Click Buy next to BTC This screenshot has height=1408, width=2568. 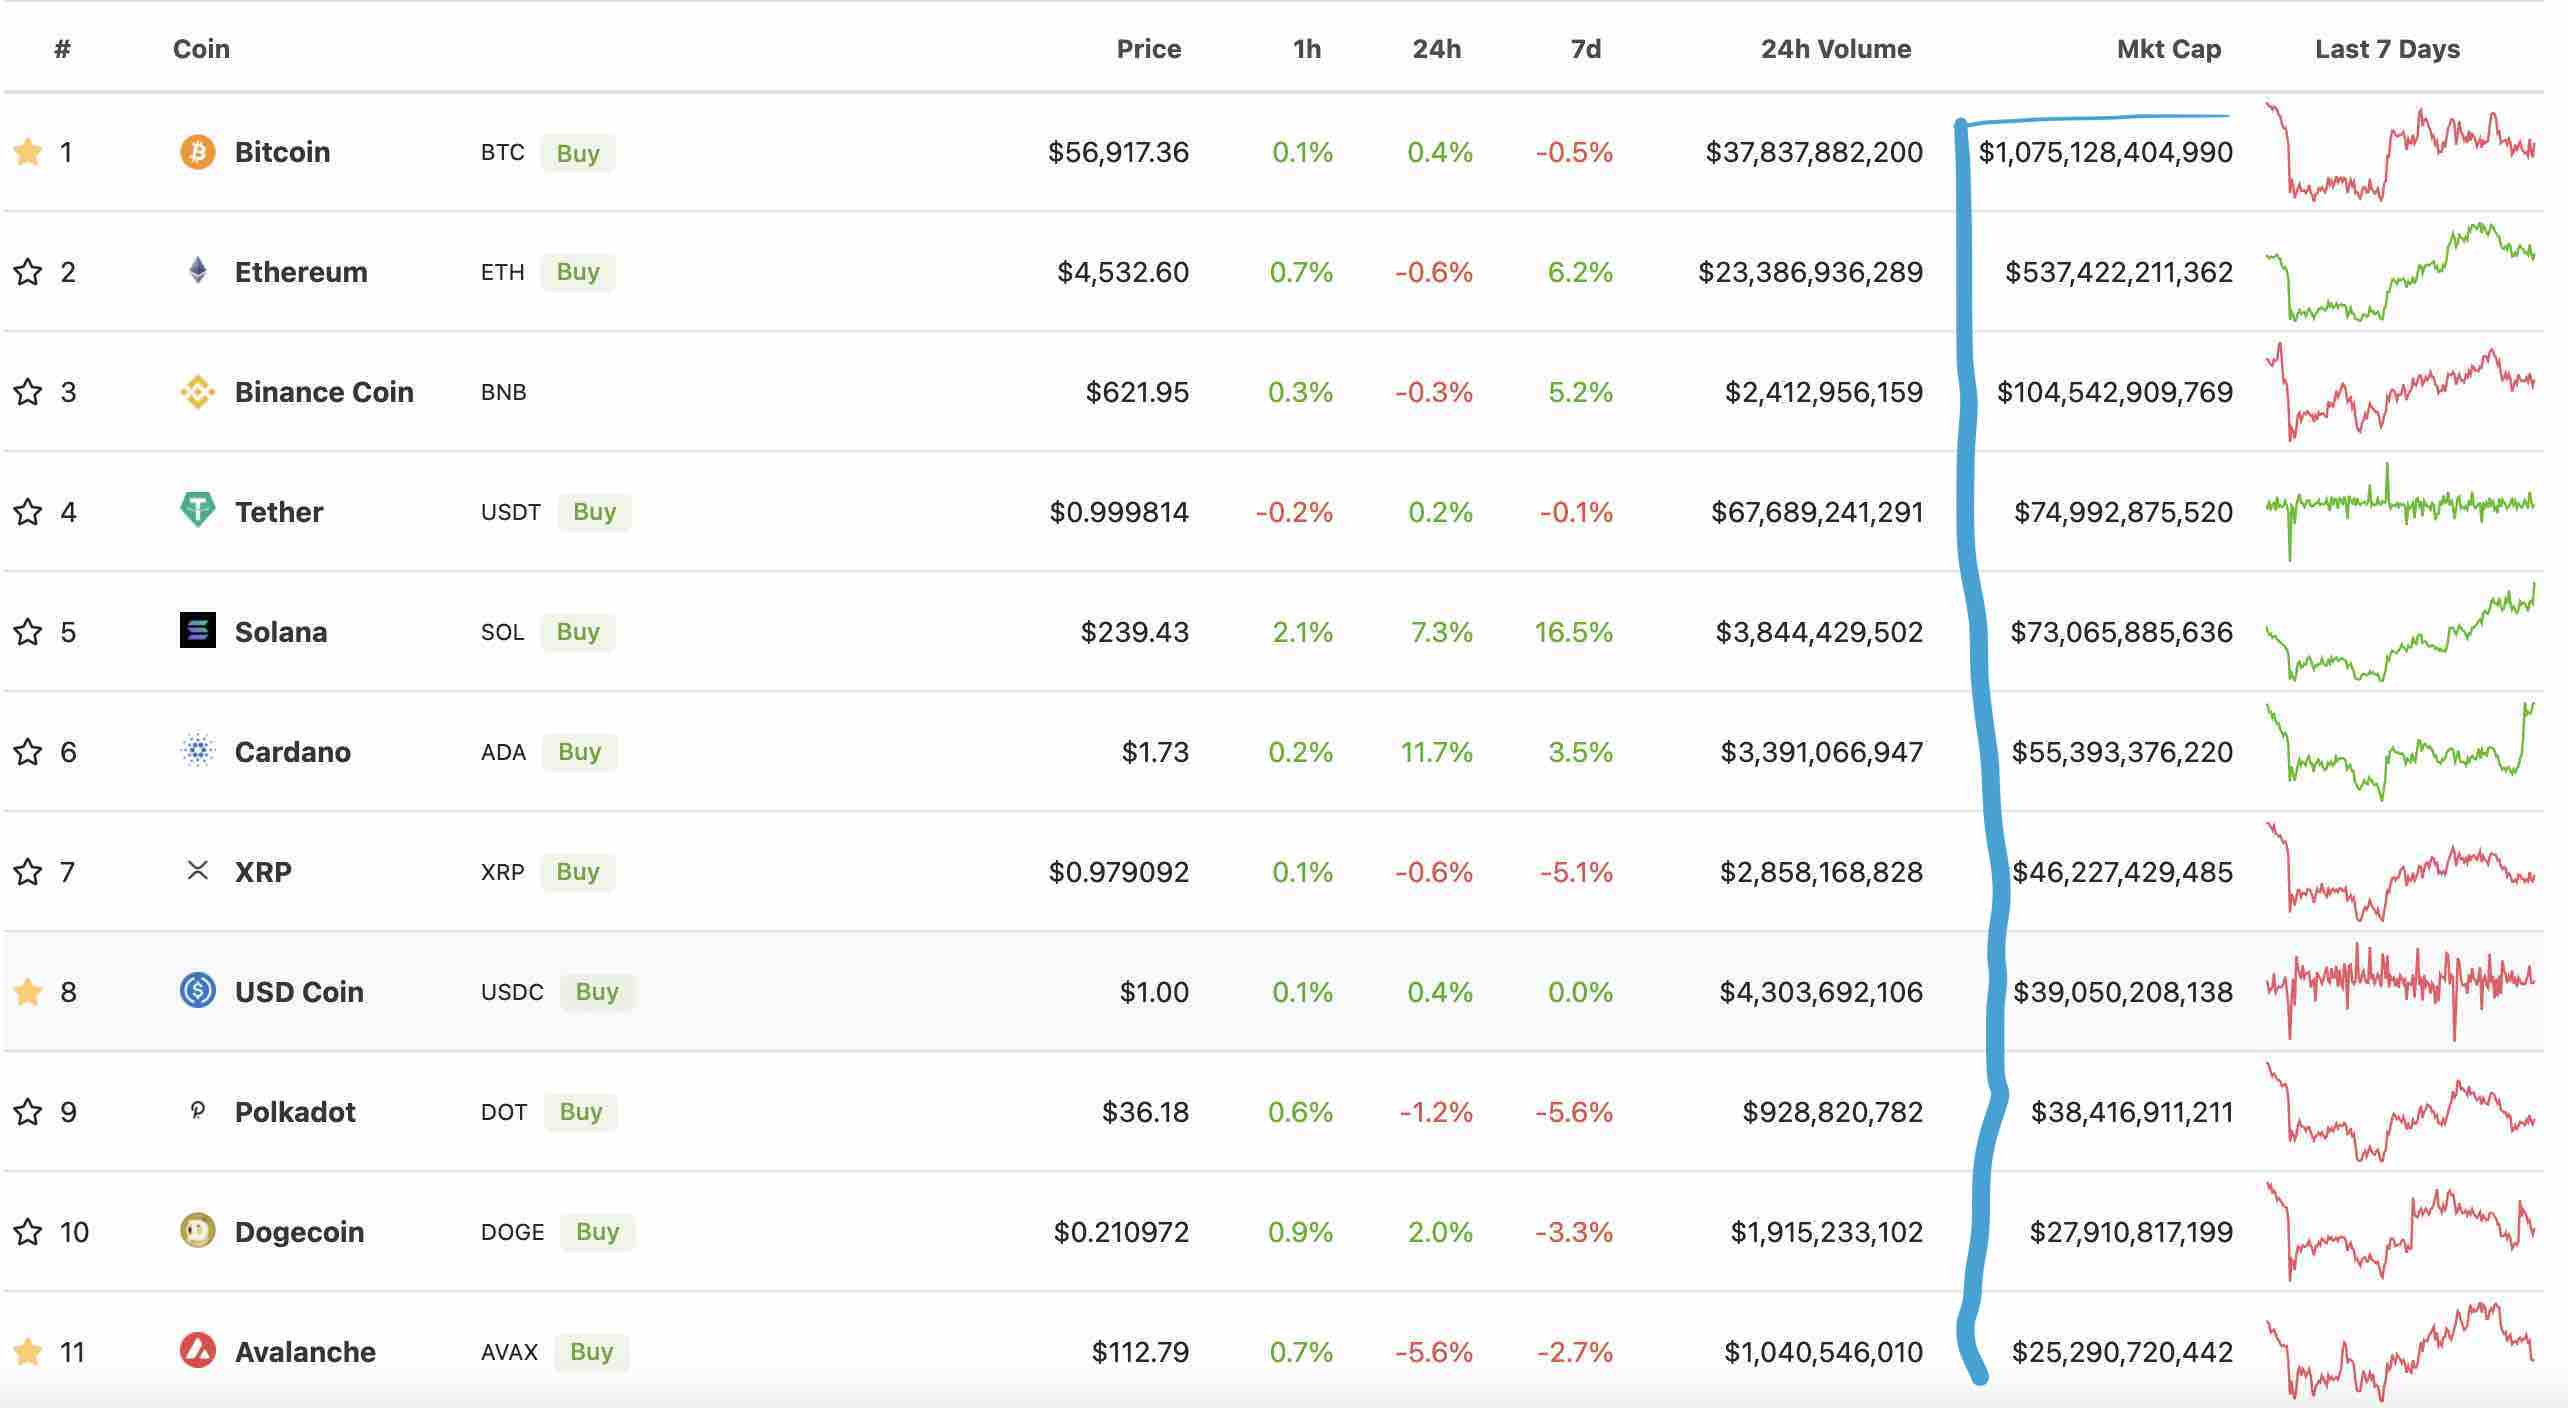[578, 153]
